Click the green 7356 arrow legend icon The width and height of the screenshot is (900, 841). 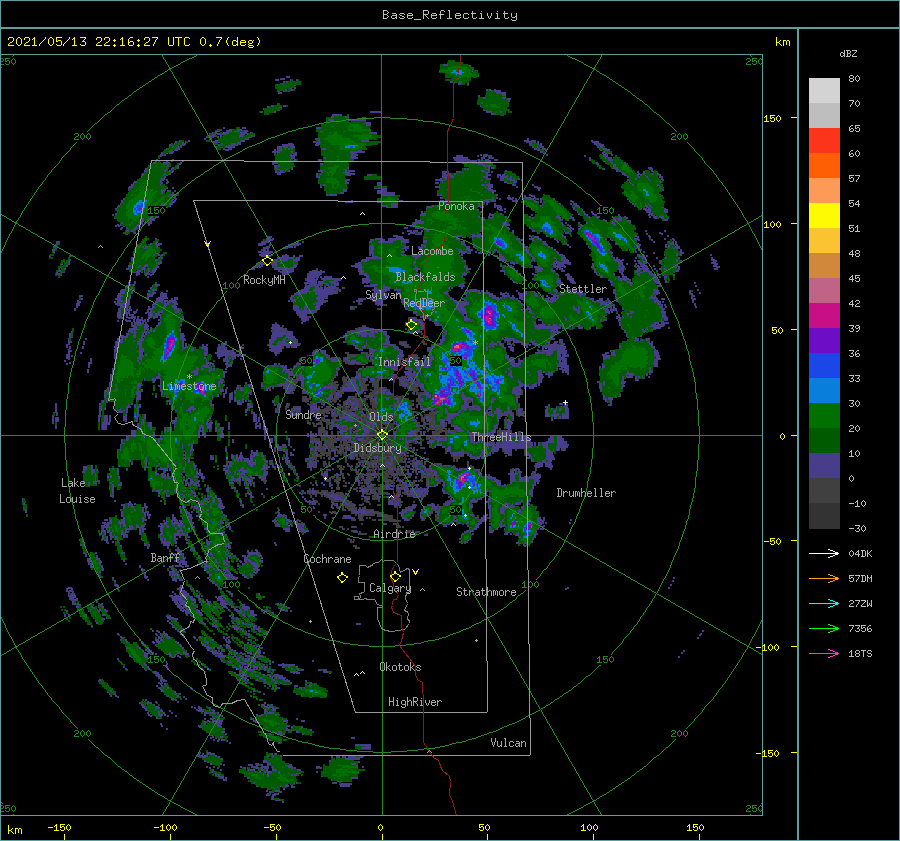824,629
